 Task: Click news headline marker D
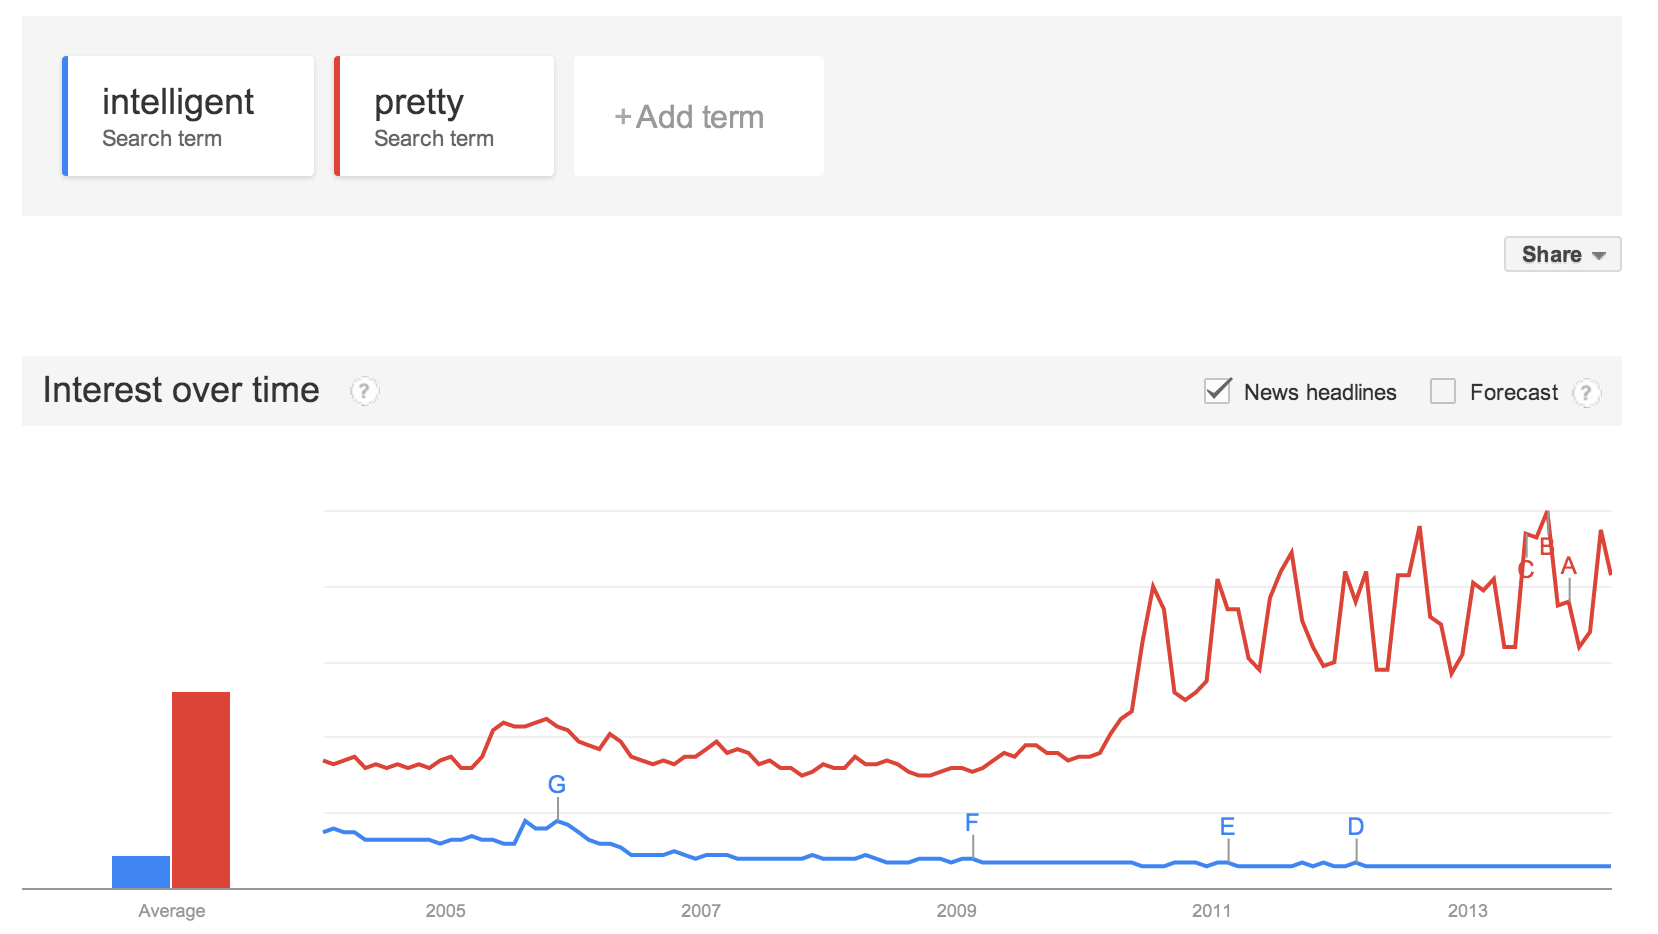coord(1356,827)
